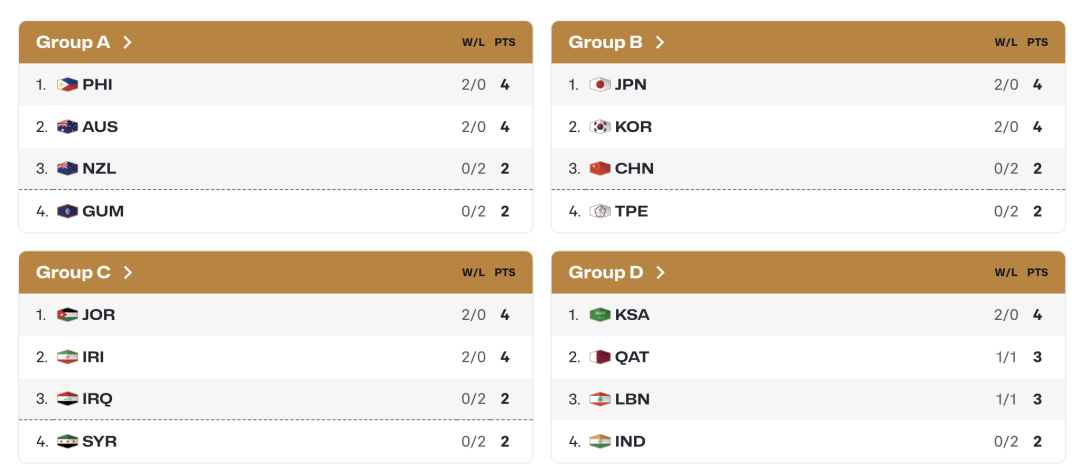Click the Australia flag icon
Viewport: 1080px width, 472px height.
point(68,127)
